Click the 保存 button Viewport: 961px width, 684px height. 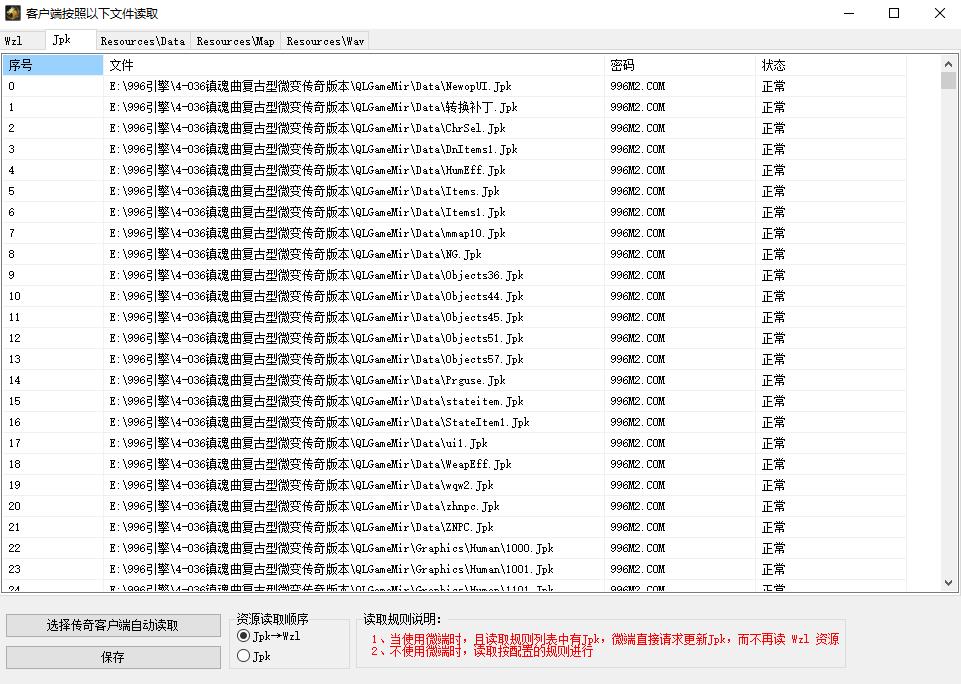(x=113, y=657)
